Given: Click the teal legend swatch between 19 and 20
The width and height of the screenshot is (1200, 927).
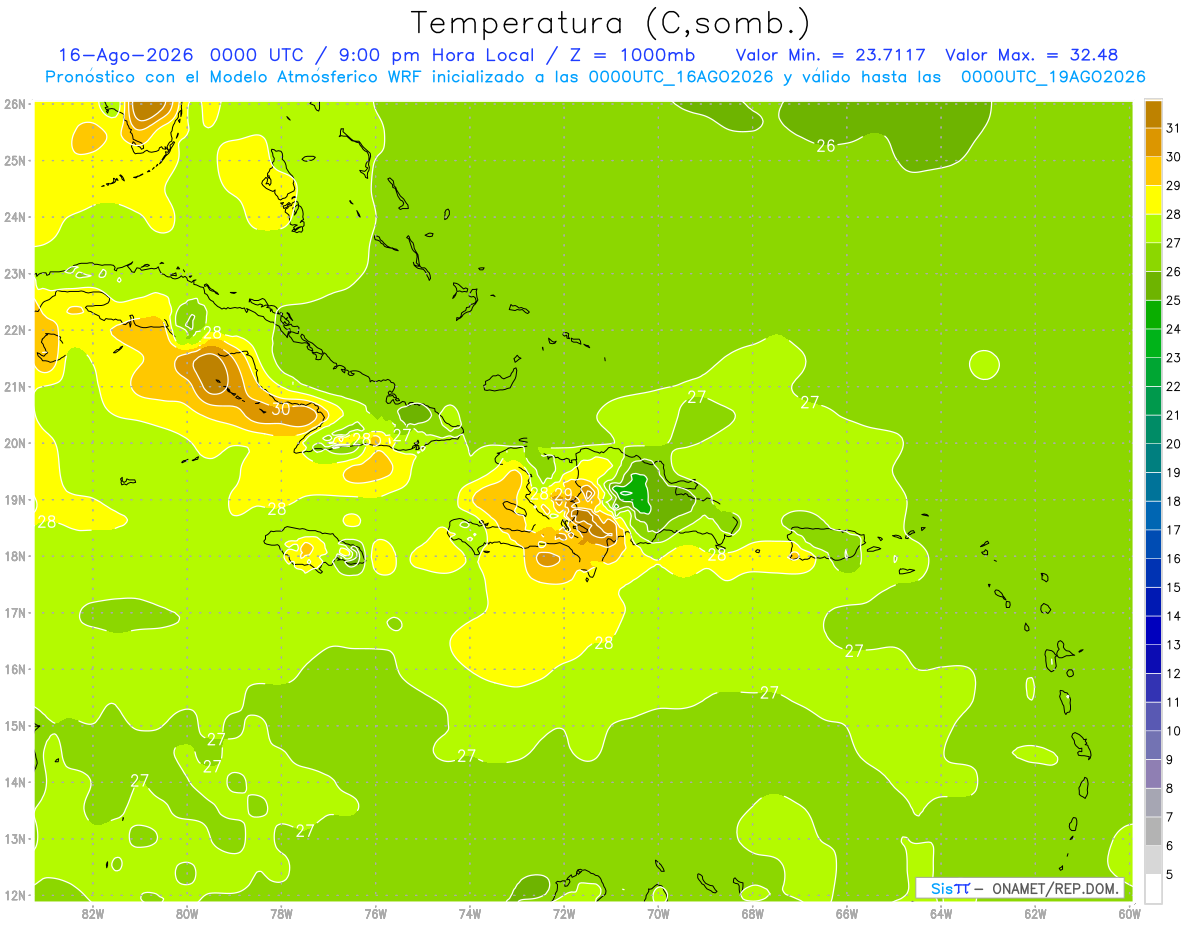Looking at the screenshot, I should [x=1153, y=458].
